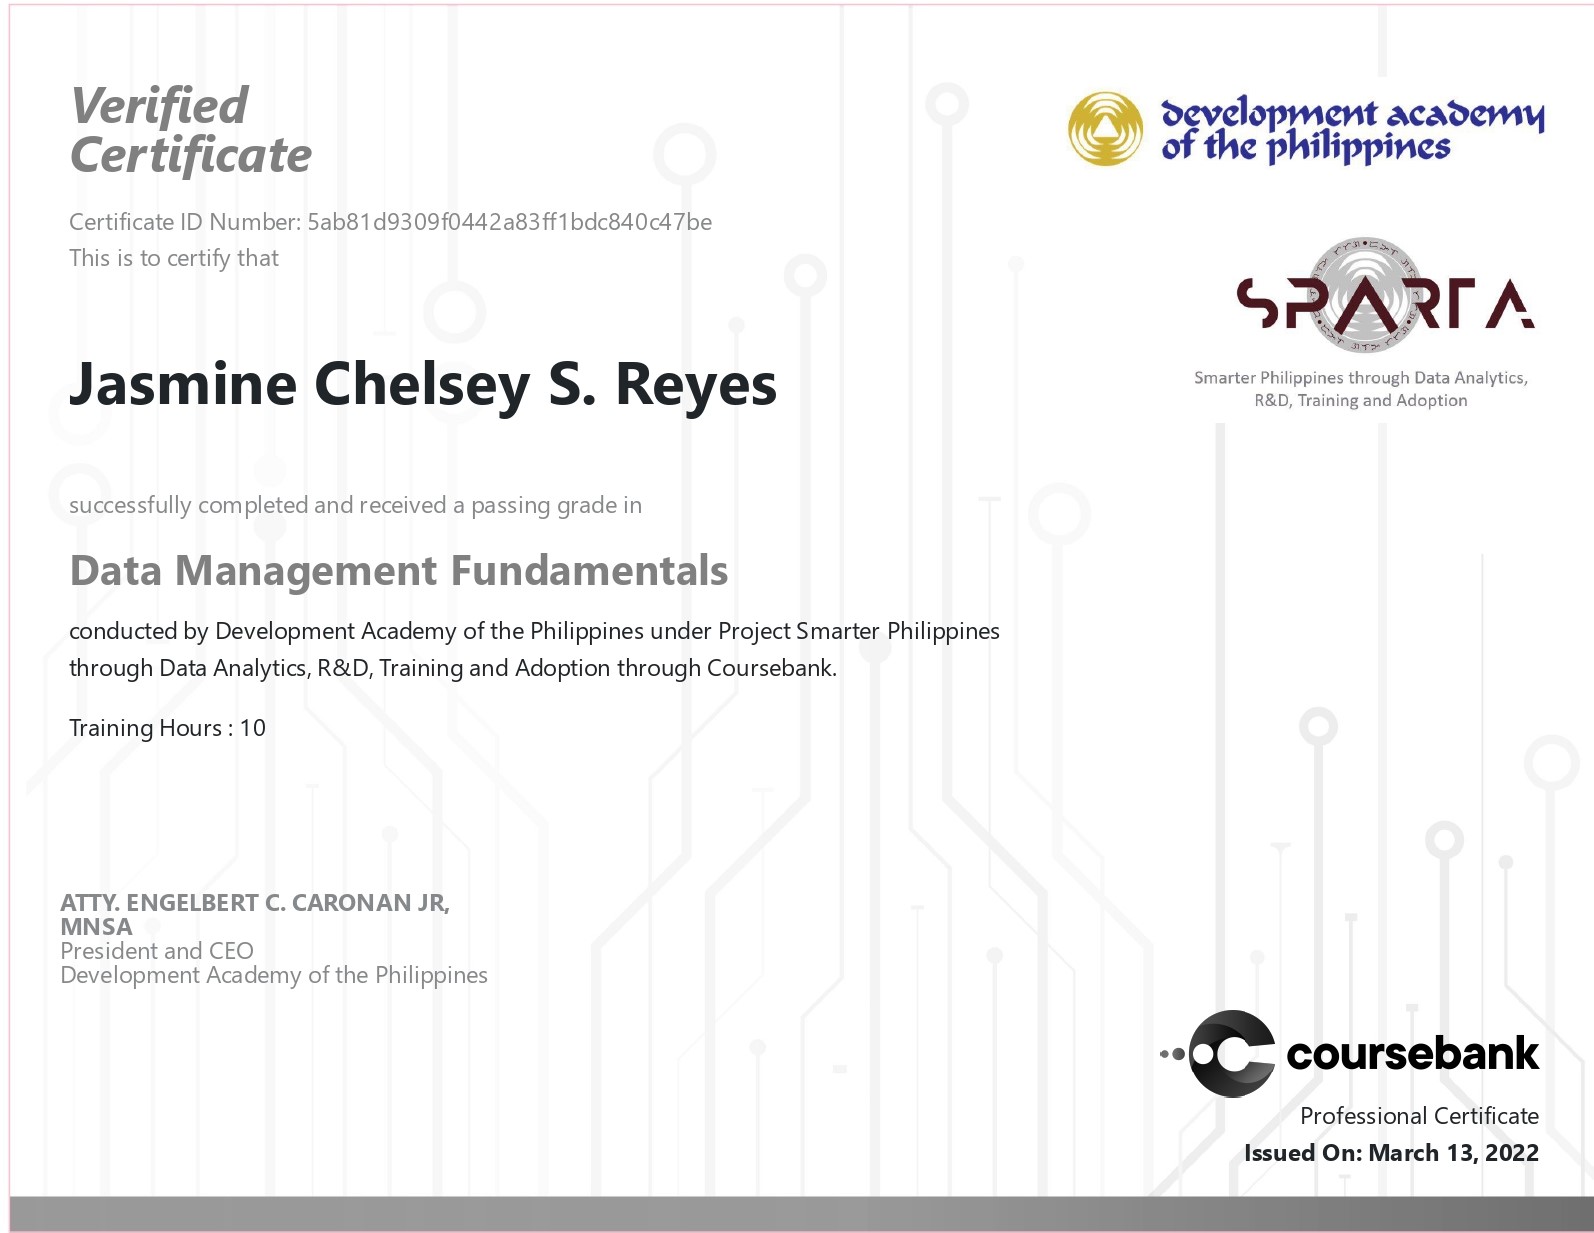This screenshot has height=1233, width=1594.
Task: Click the 'coursebank' wordmark text
Action: click(1412, 1054)
